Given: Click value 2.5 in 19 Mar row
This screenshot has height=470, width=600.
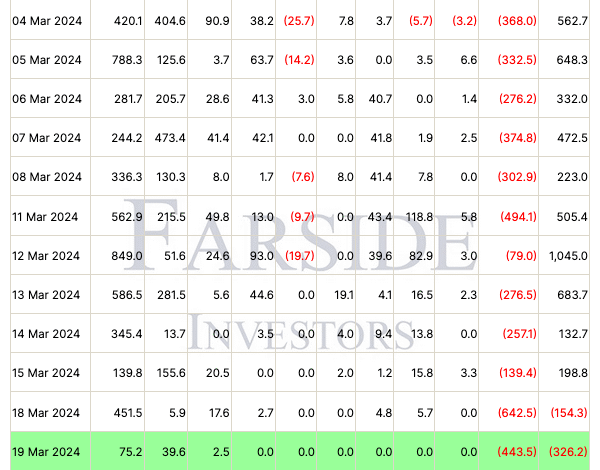Looking at the screenshot, I should [222, 452].
